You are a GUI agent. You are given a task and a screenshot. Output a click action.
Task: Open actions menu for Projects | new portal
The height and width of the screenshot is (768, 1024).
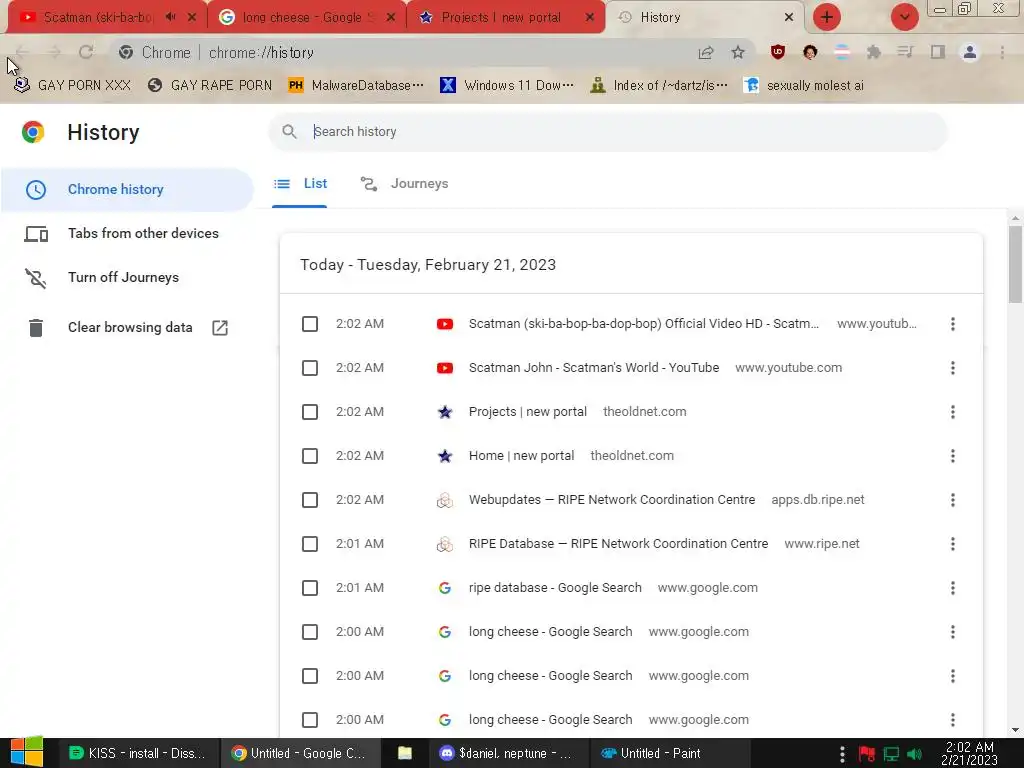tap(953, 412)
